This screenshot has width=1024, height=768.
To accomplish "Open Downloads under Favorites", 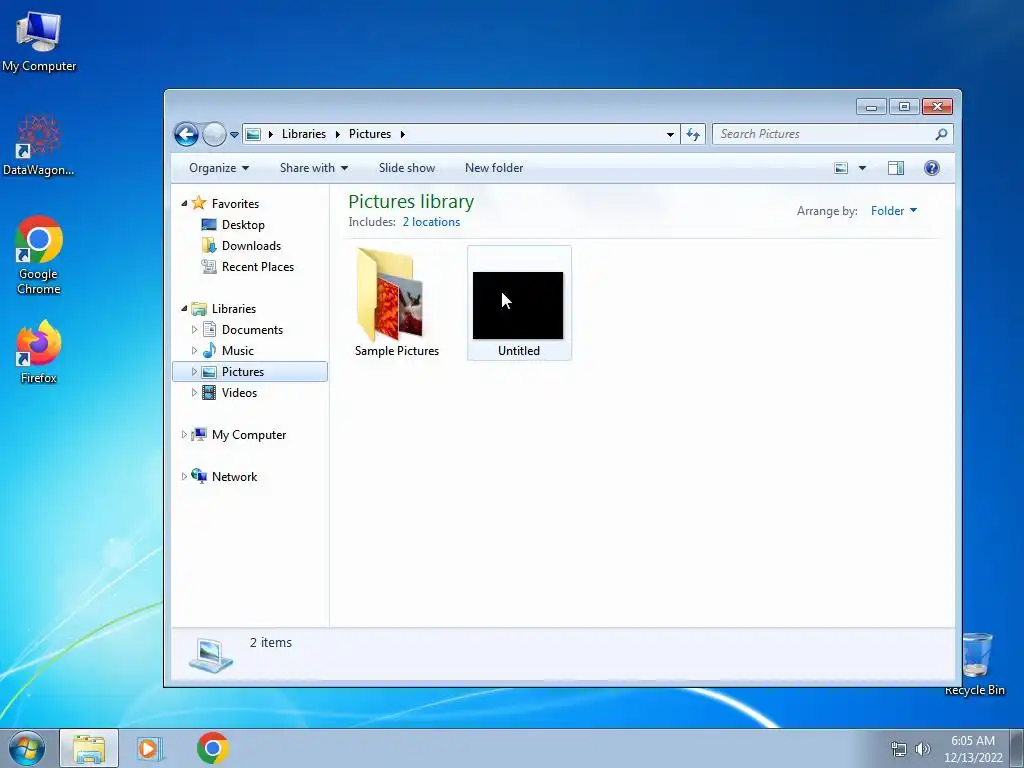I will pos(251,246).
